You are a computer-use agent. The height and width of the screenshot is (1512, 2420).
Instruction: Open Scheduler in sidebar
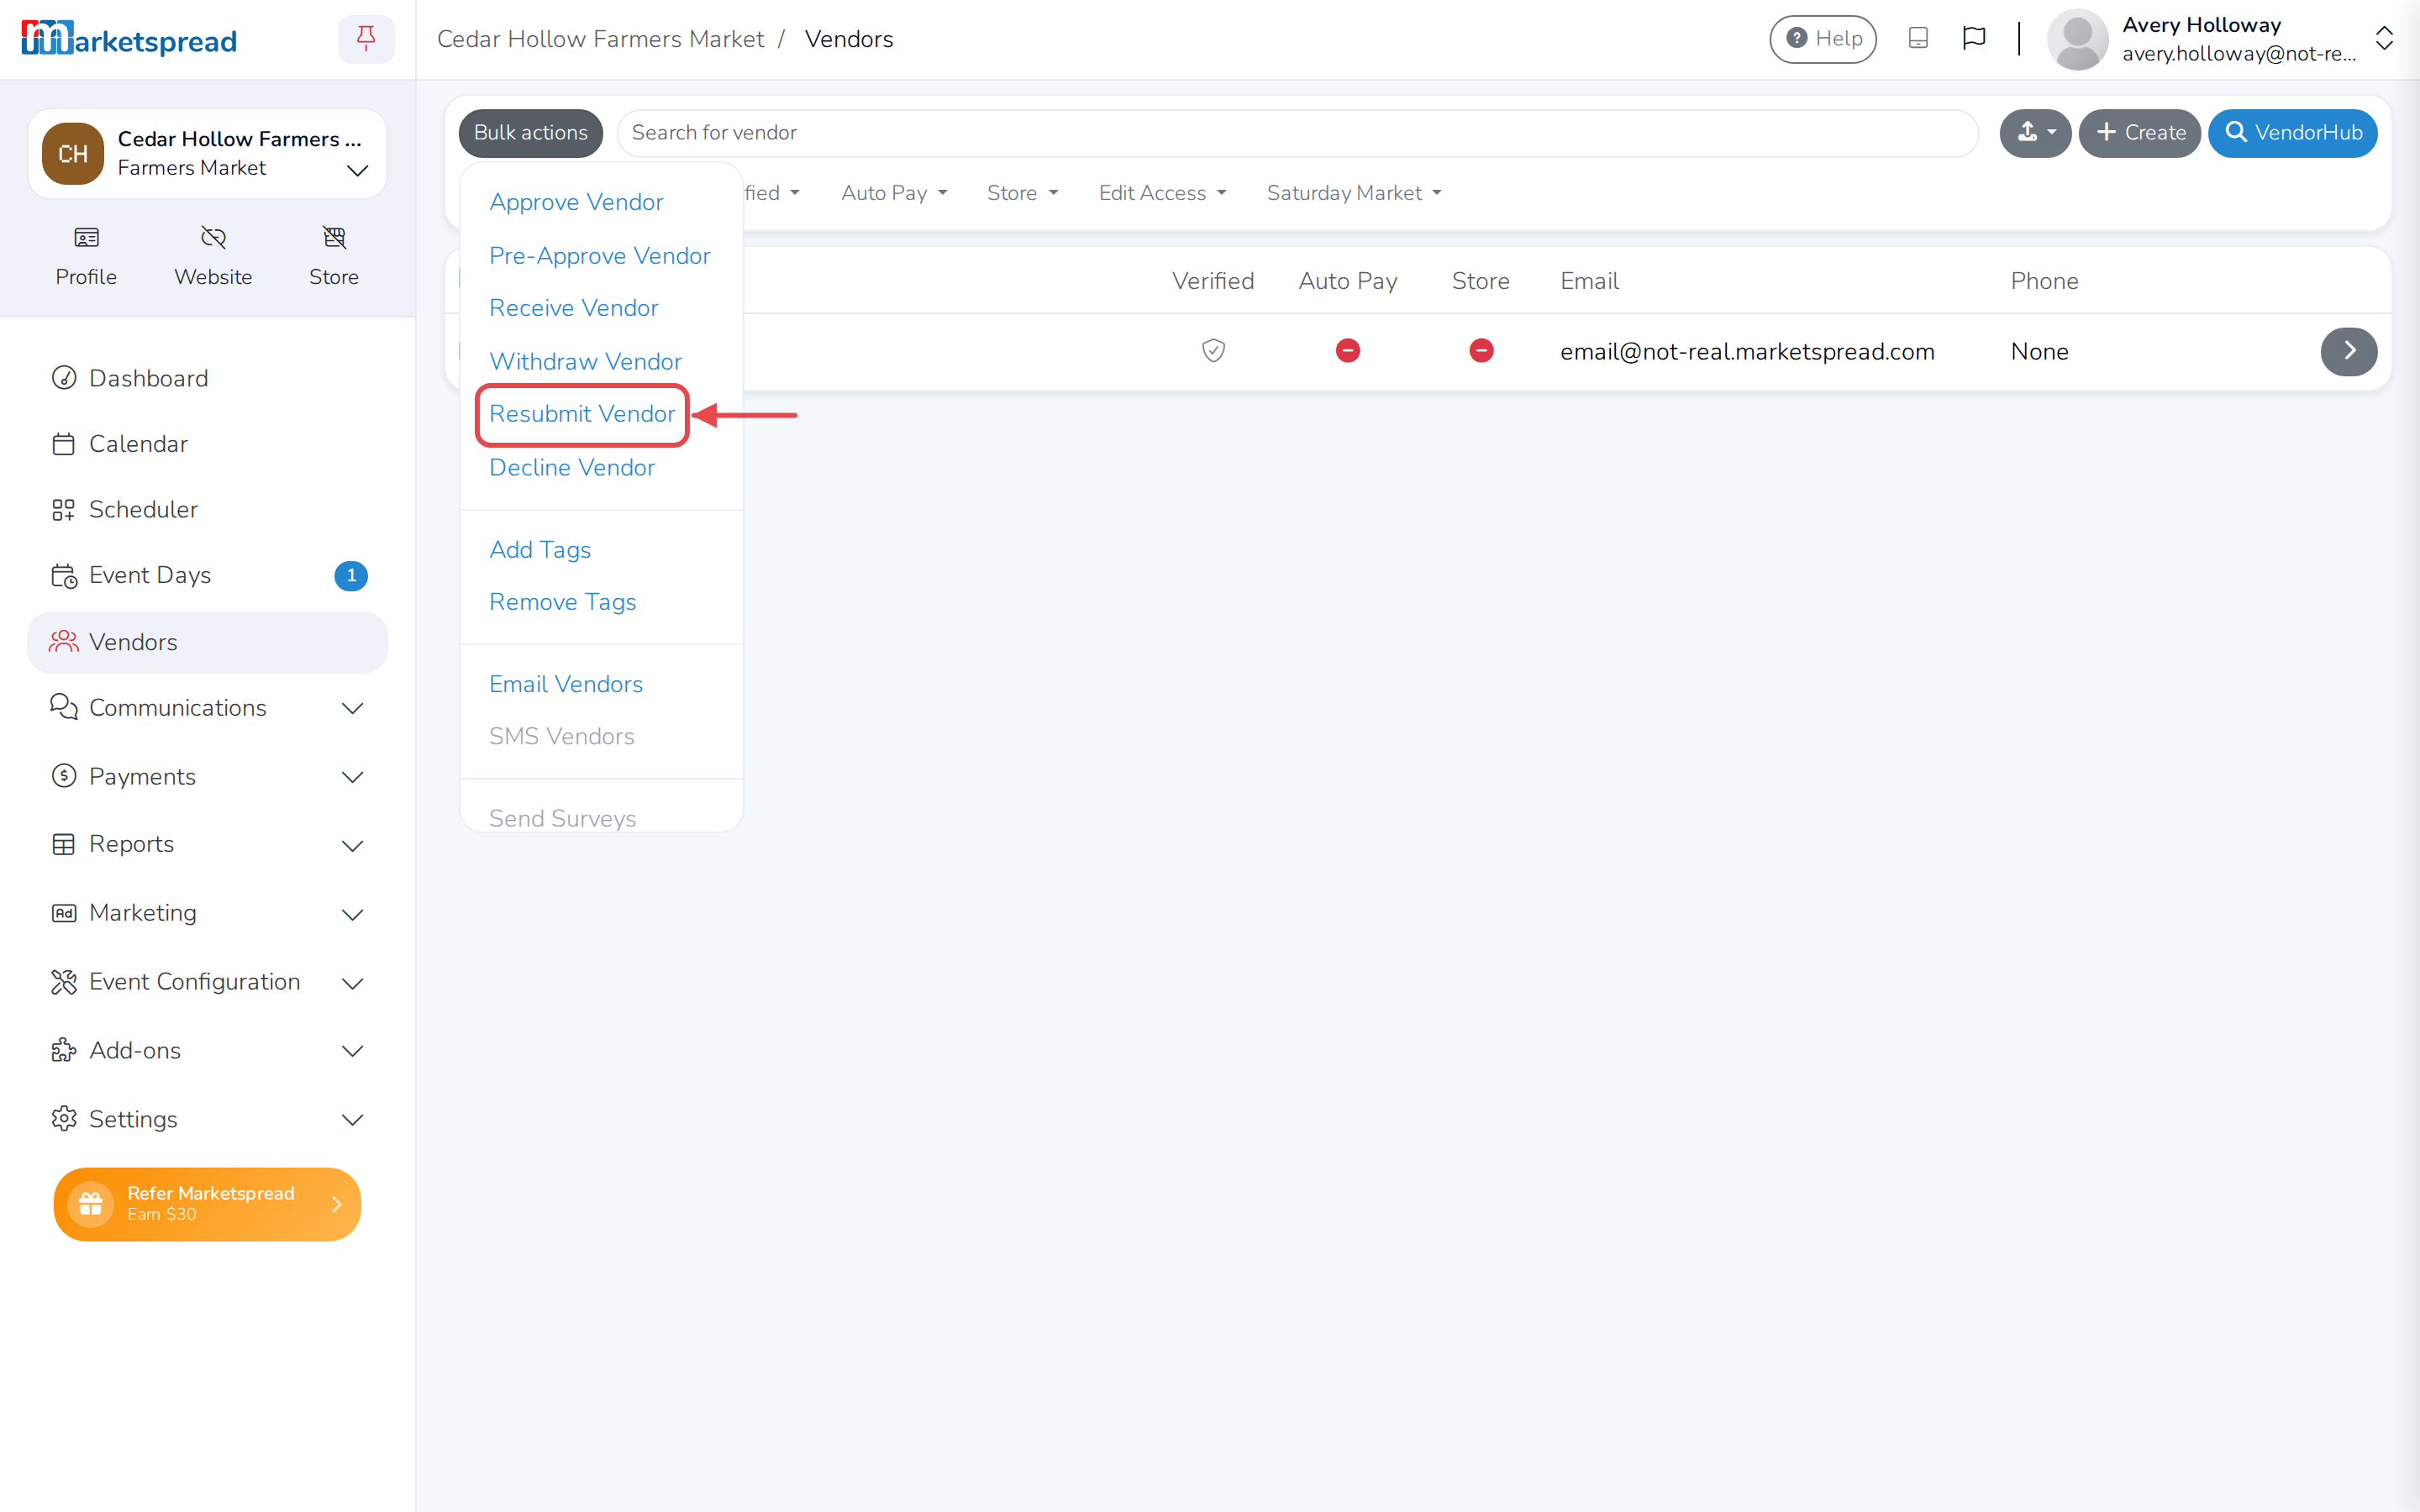tap(207, 510)
